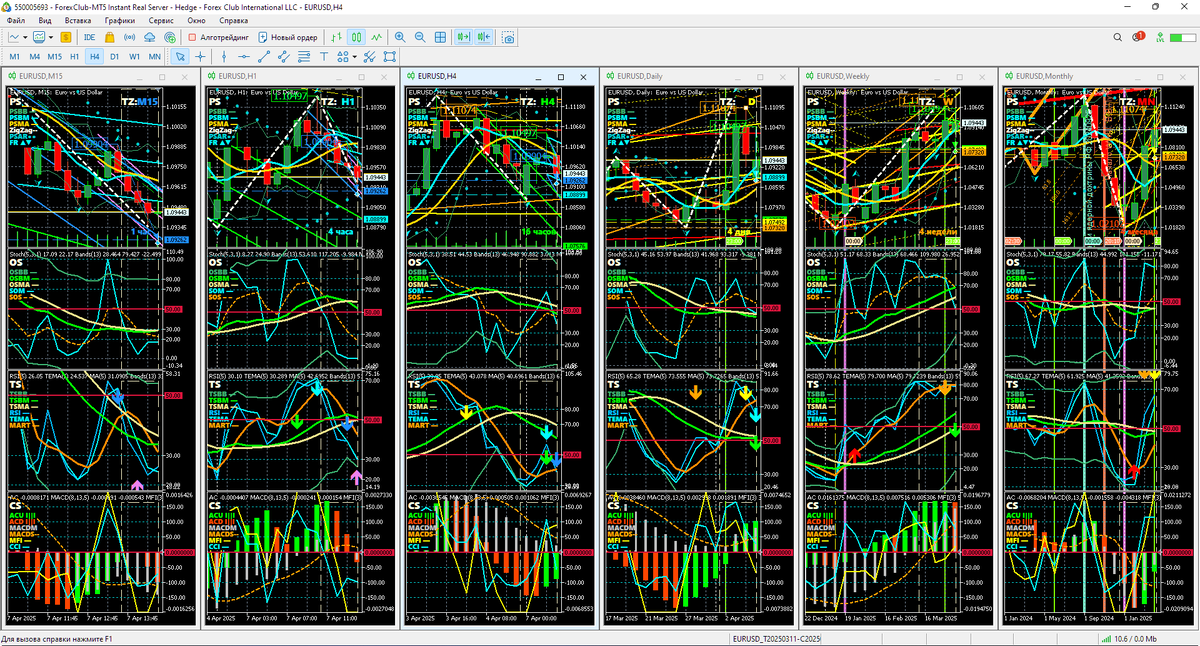Select the cursor arrow tool
Viewport: 1200px width, 646px height.
tap(180, 56)
